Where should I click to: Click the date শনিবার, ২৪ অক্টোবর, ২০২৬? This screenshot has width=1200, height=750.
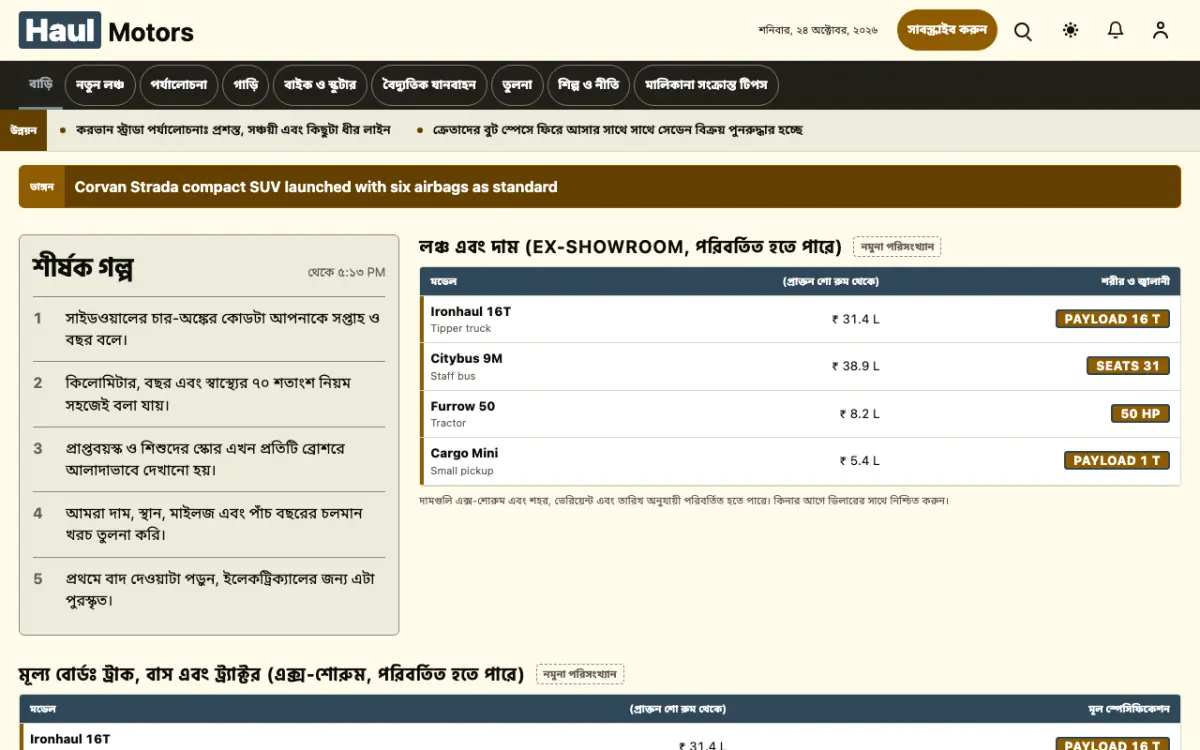818,31
